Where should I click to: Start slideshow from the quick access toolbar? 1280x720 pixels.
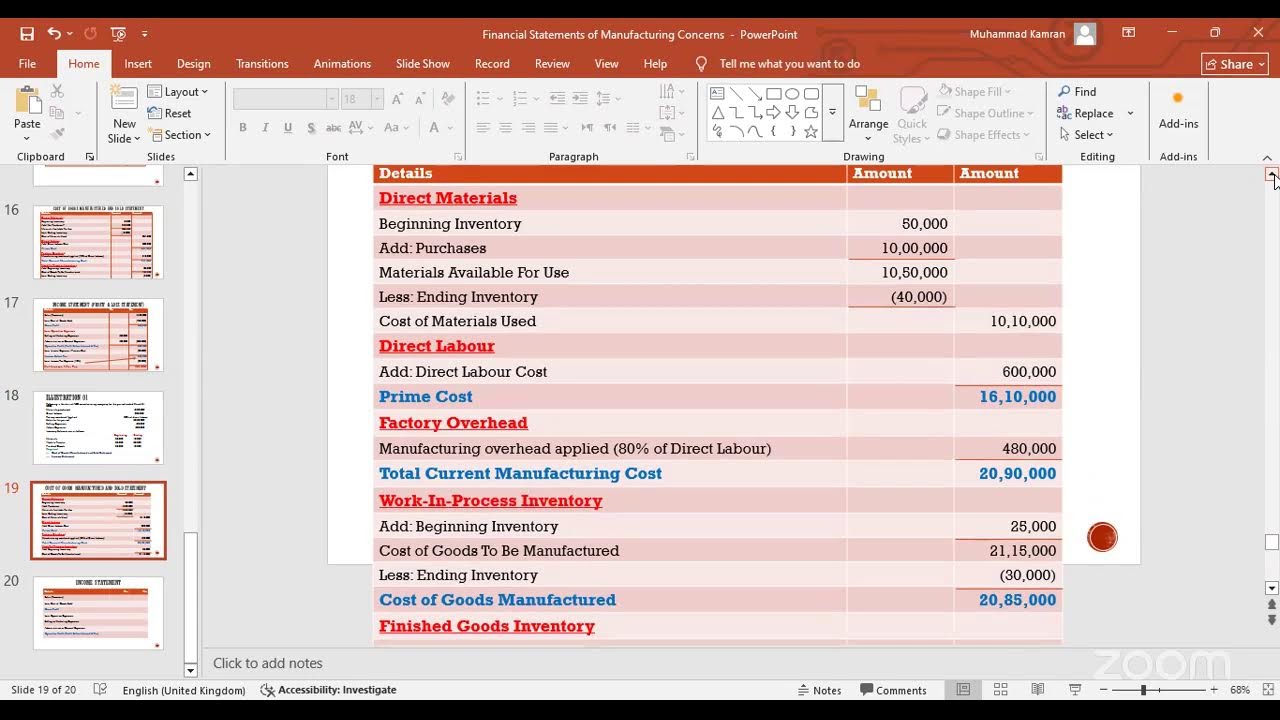point(118,34)
